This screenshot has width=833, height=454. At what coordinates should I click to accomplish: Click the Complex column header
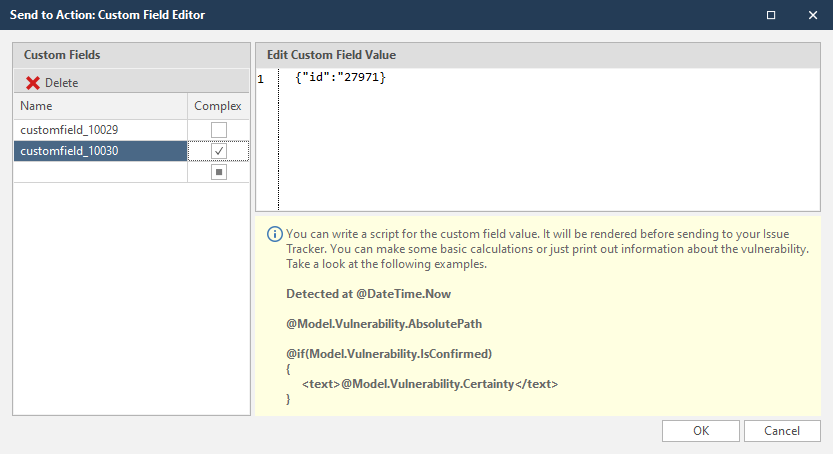click(x=217, y=106)
